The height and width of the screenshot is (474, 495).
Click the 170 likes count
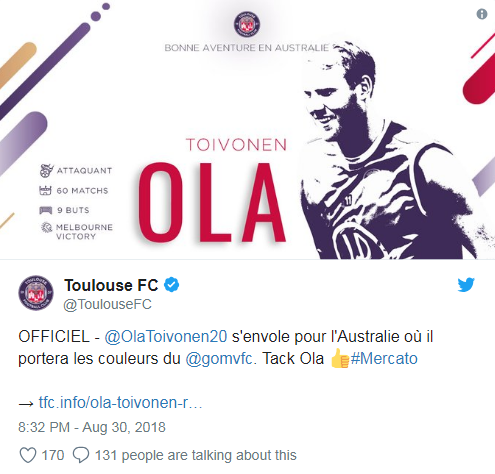(52, 455)
